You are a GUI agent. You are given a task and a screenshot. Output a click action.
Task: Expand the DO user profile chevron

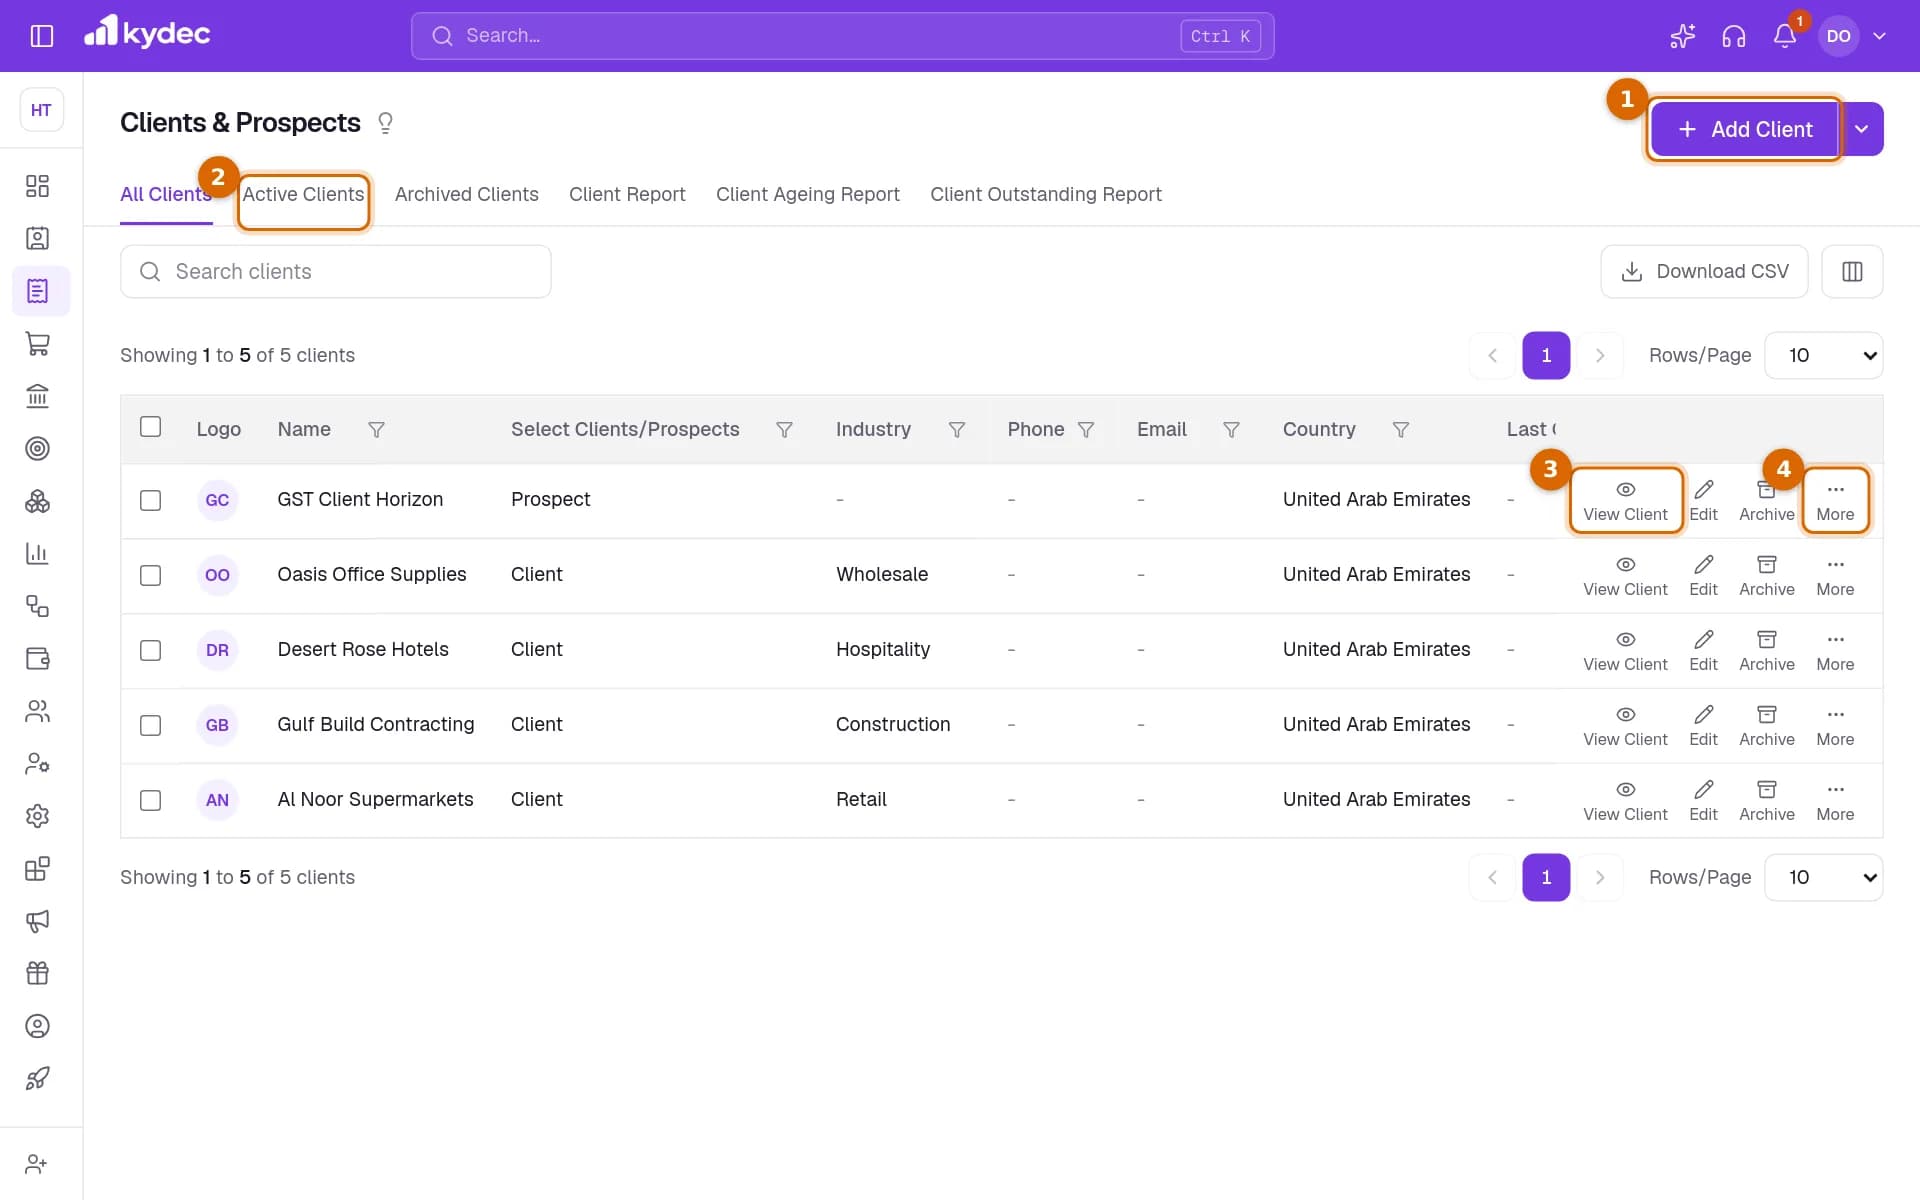pos(1879,36)
